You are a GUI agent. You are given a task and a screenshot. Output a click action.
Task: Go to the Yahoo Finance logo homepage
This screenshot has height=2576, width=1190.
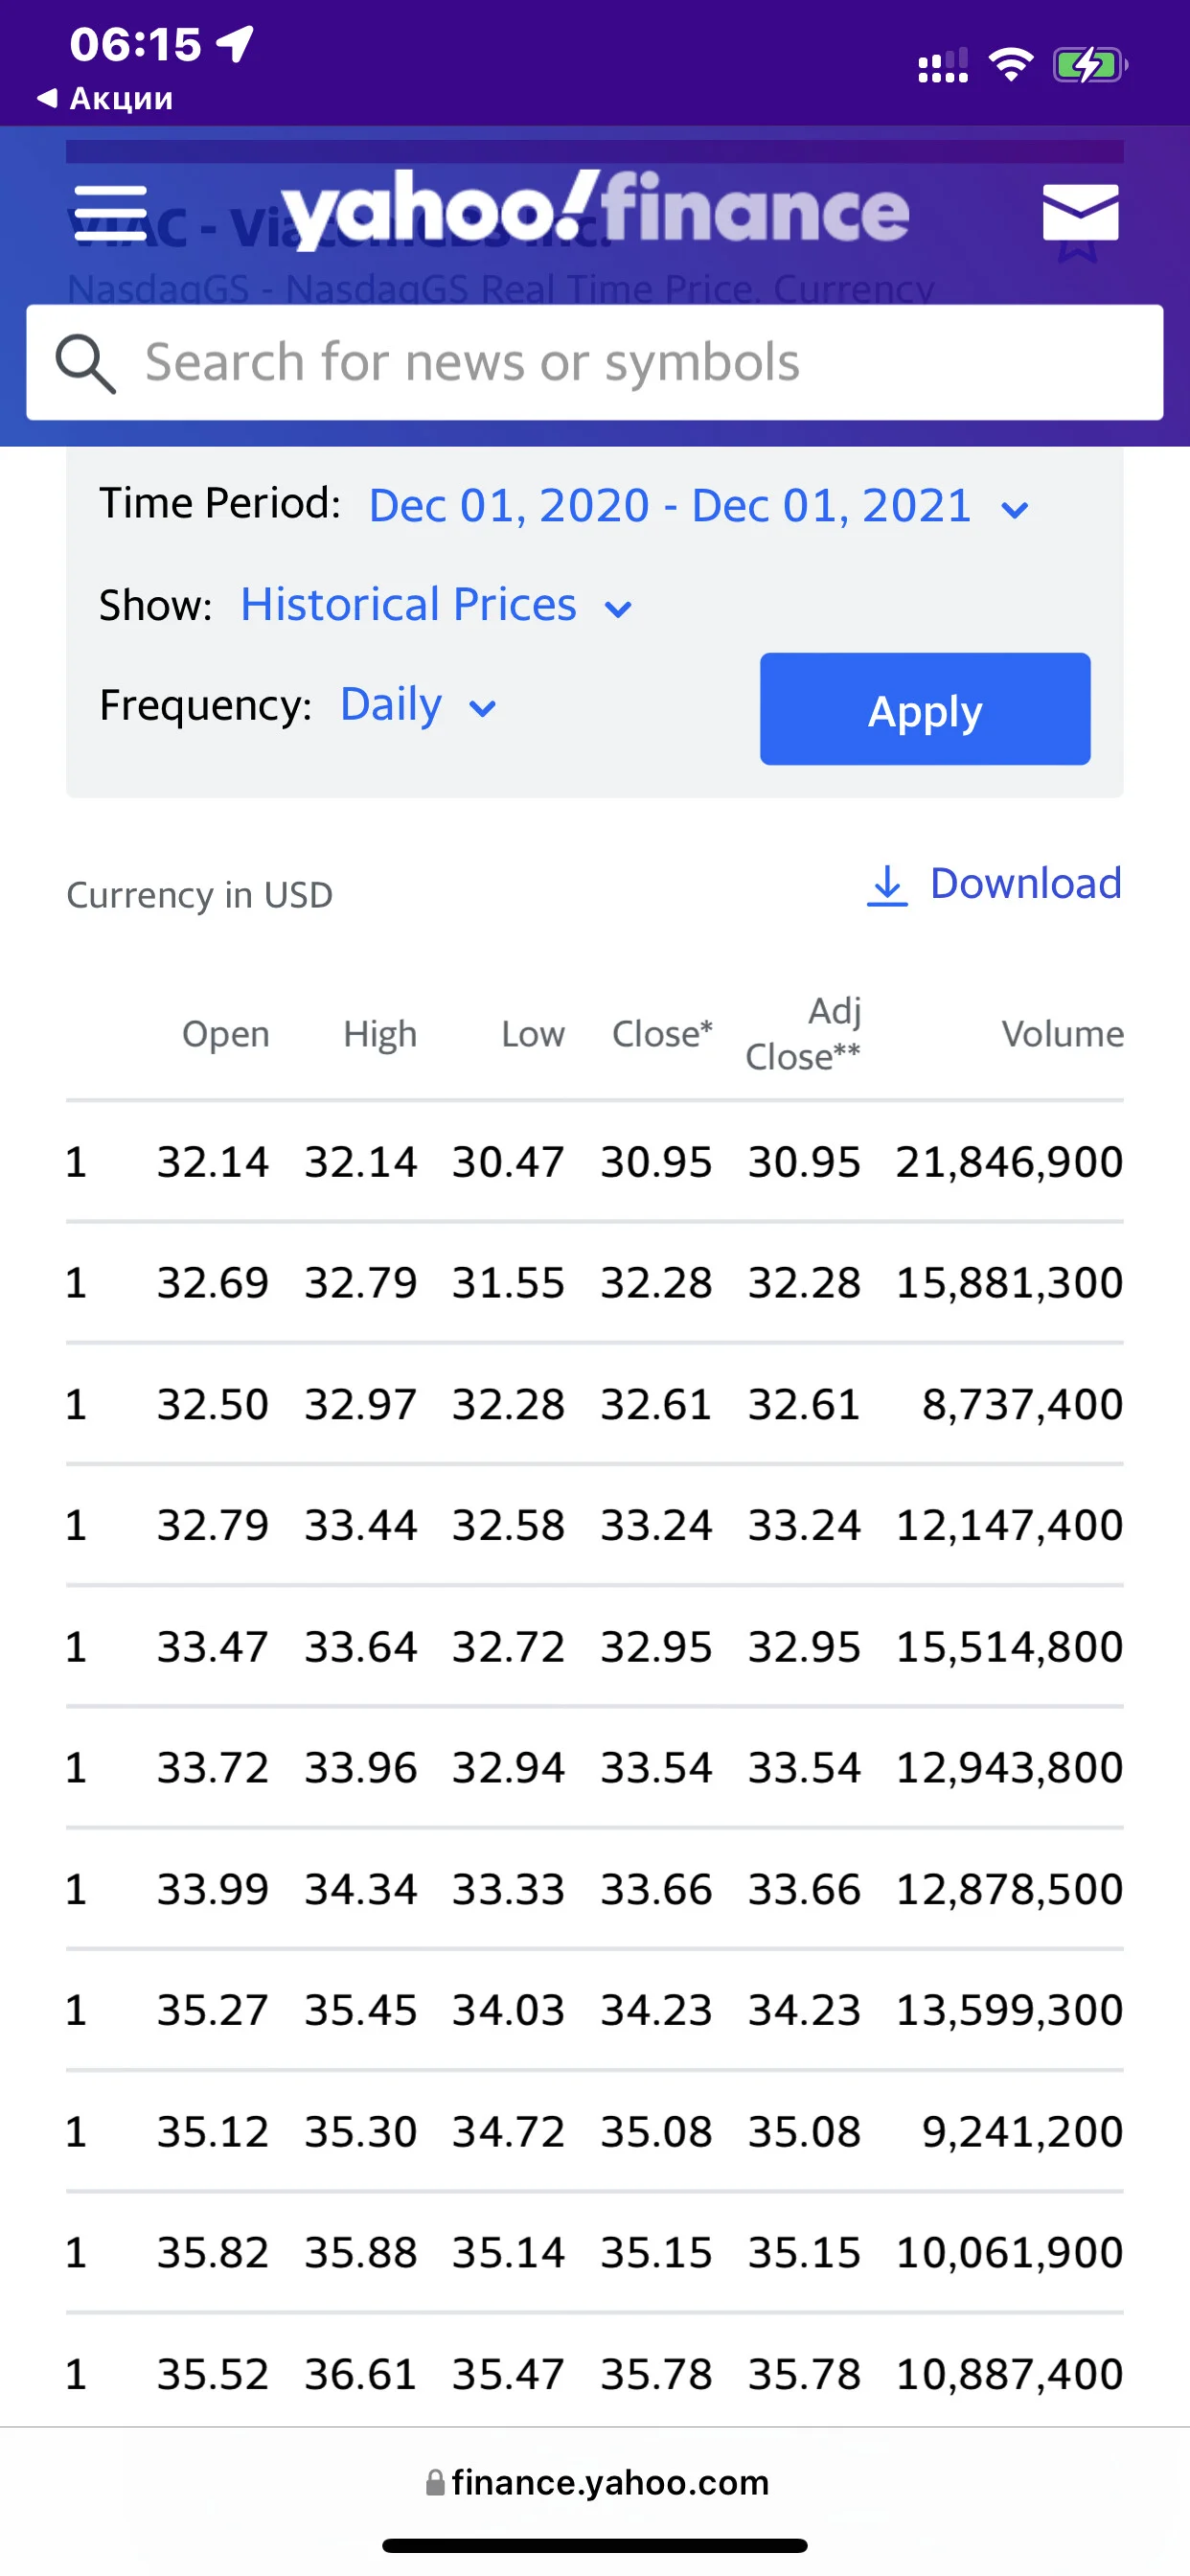595,210
